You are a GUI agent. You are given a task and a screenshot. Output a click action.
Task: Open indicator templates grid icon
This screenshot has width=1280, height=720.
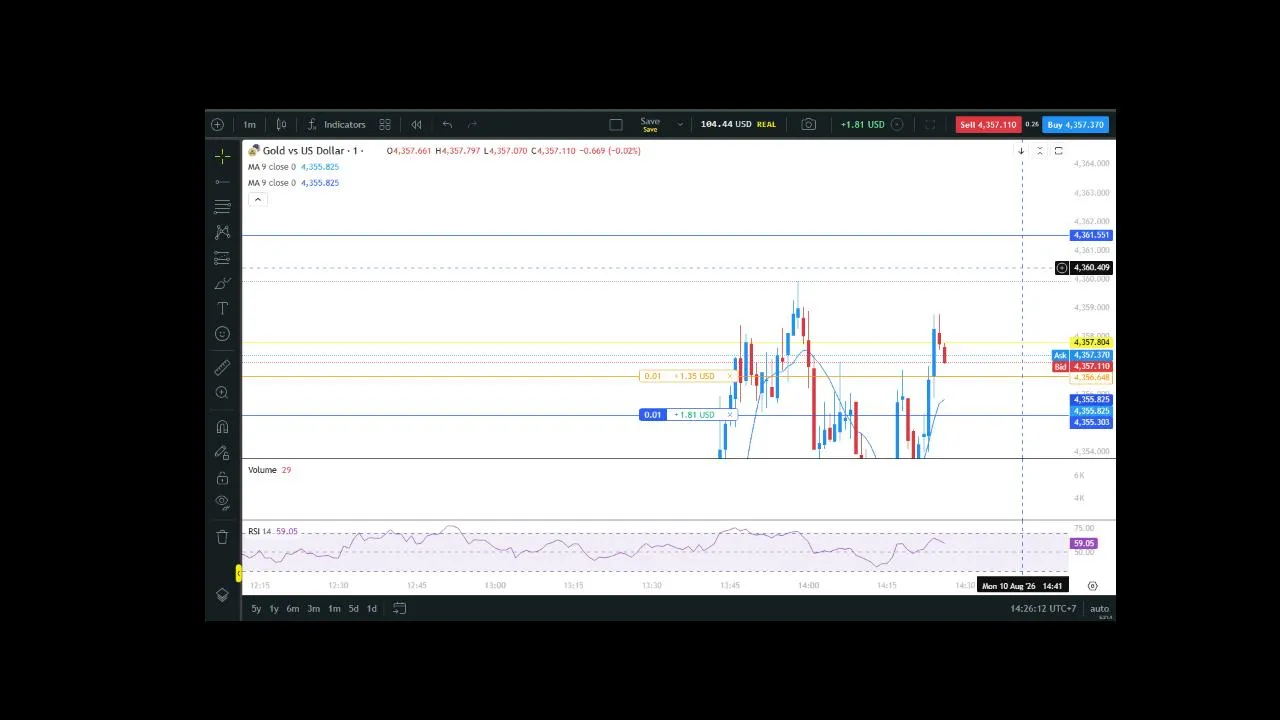click(x=385, y=125)
